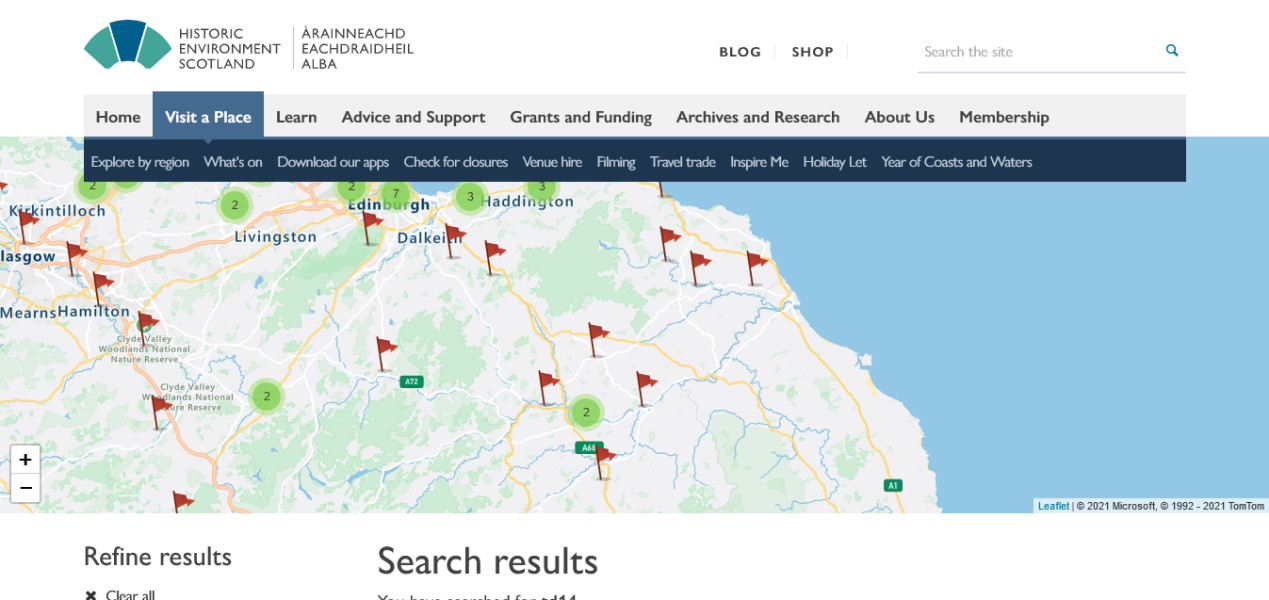The image size is (1269, 600).
Task: Zoom in the map with plus button
Action: [x=25, y=460]
